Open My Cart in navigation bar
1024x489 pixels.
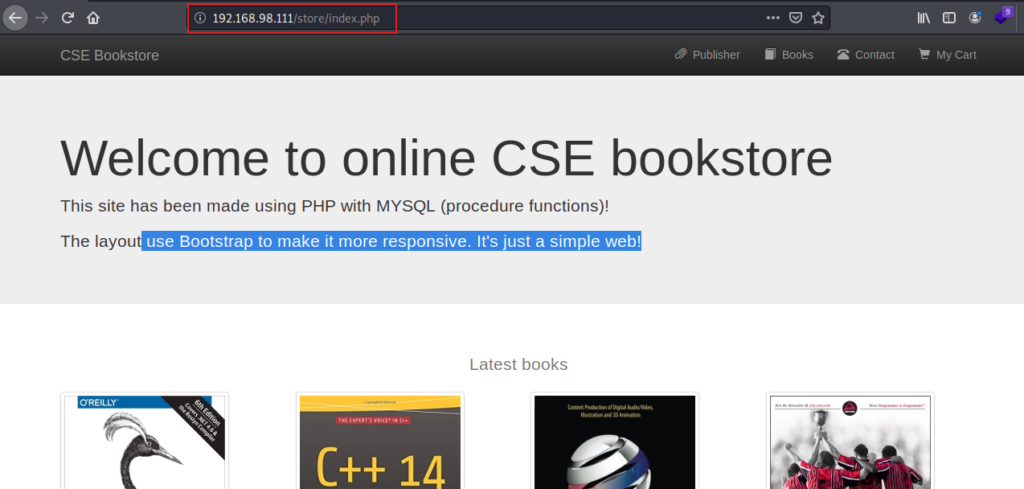click(947, 55)
